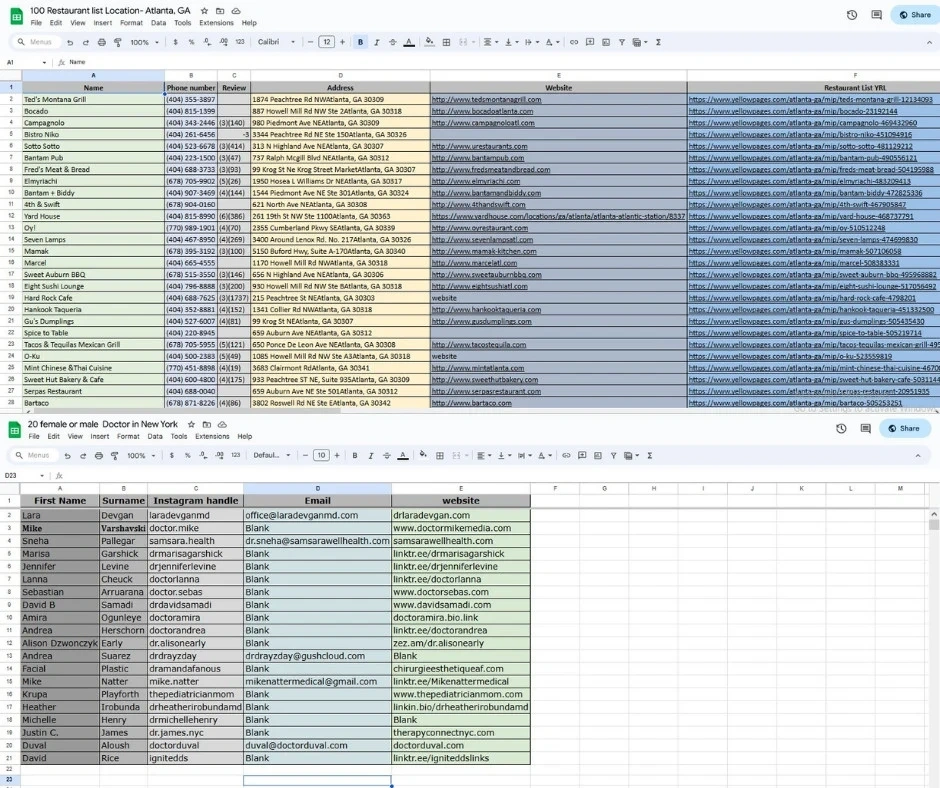940x788 pixels.
Task: Insert link in Restaurant sheet toolbar
Action: click(574, 42)
